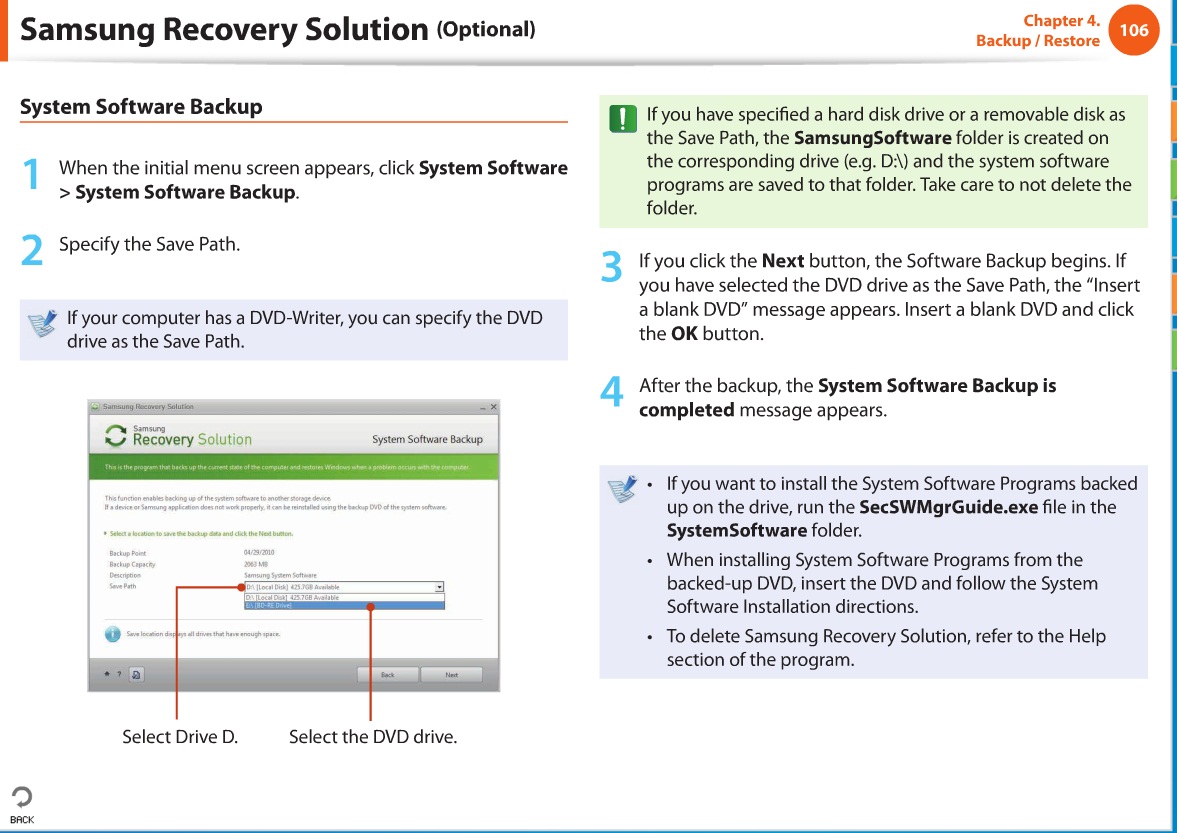
Task: Click the title bar app icon of Samsung Recovery Solution
Action: point(95,407)
